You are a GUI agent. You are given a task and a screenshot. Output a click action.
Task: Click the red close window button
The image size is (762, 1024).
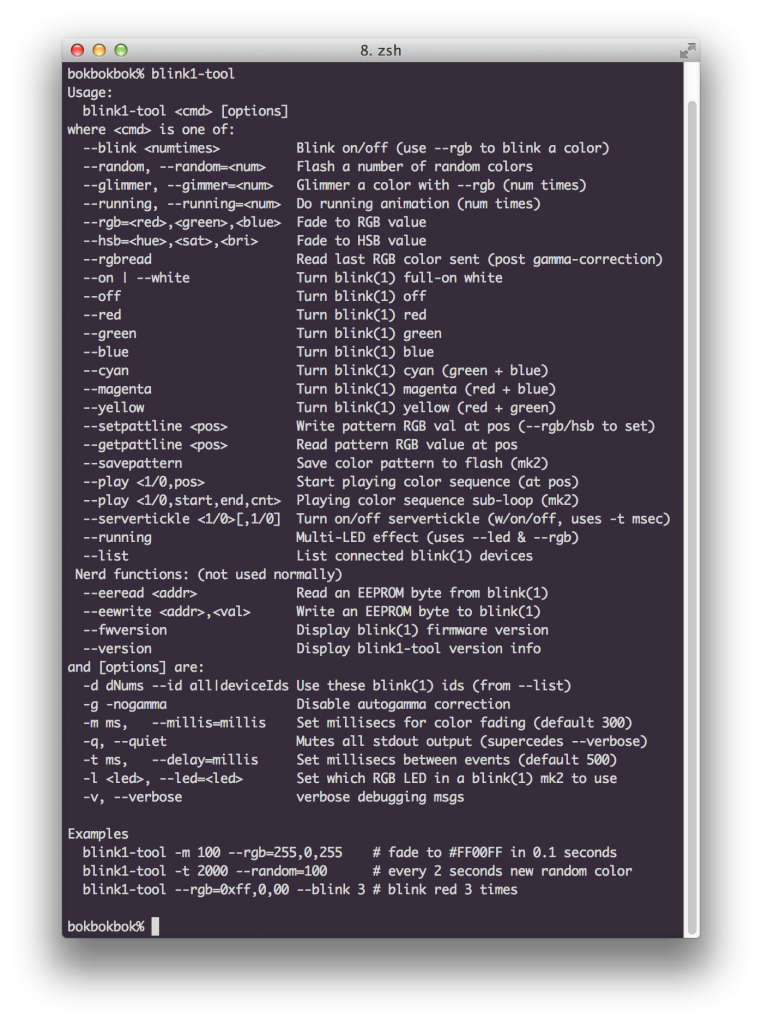pos(77,50)
